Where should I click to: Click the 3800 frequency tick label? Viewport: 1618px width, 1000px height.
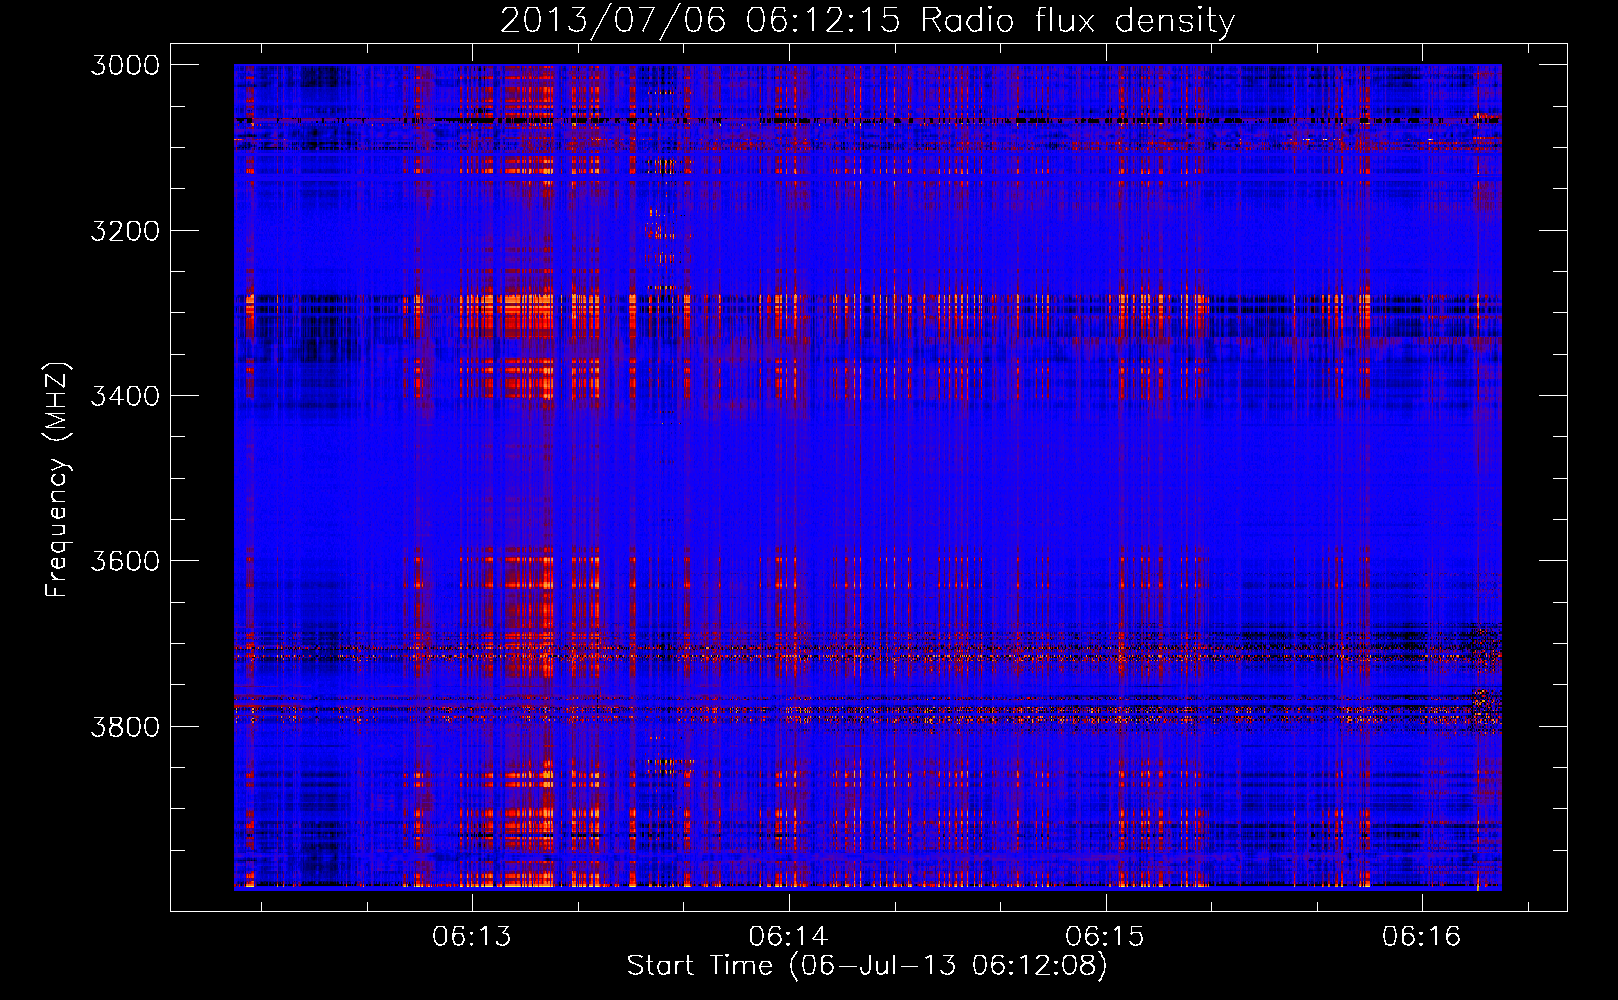[x=125, y=726]
